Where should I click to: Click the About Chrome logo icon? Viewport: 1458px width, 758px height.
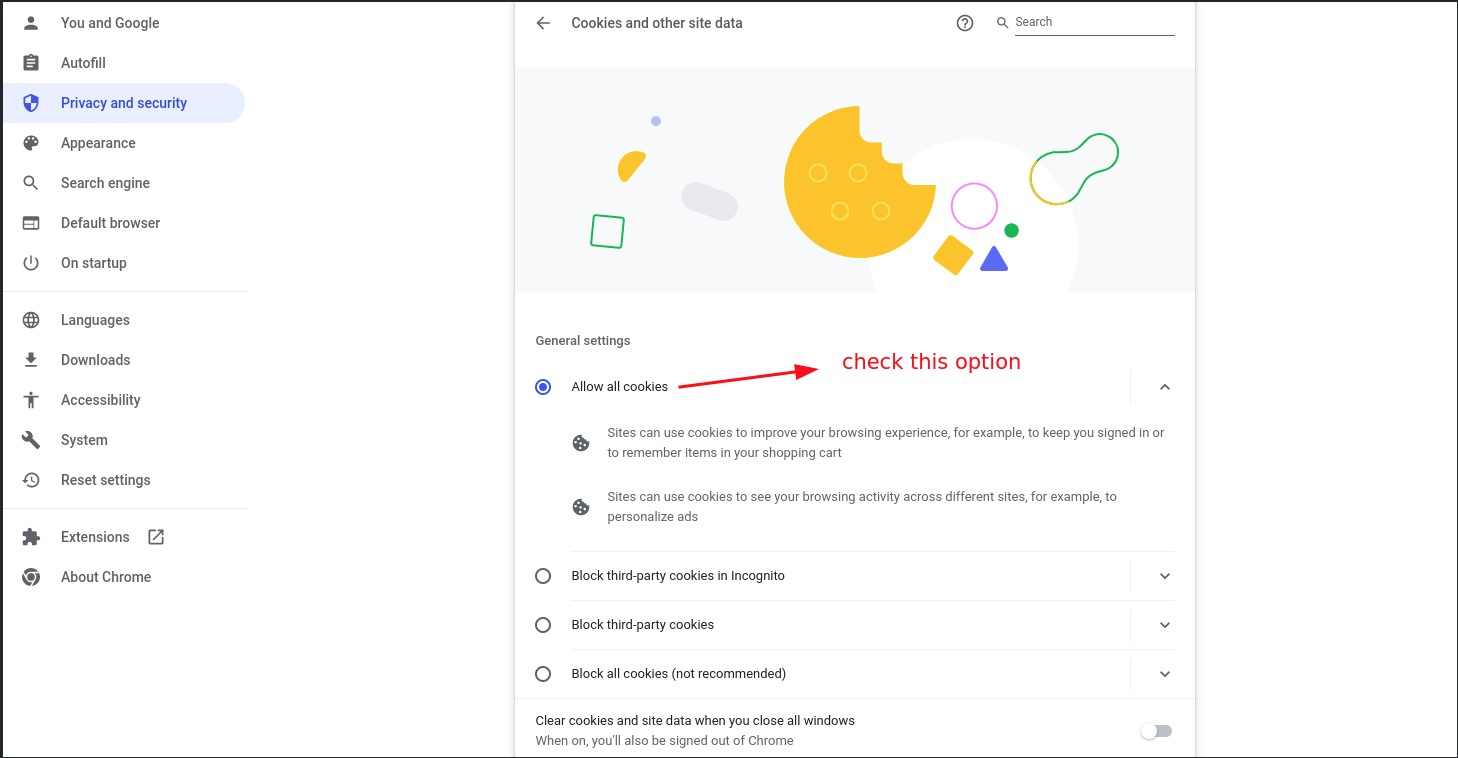(31, 577)
